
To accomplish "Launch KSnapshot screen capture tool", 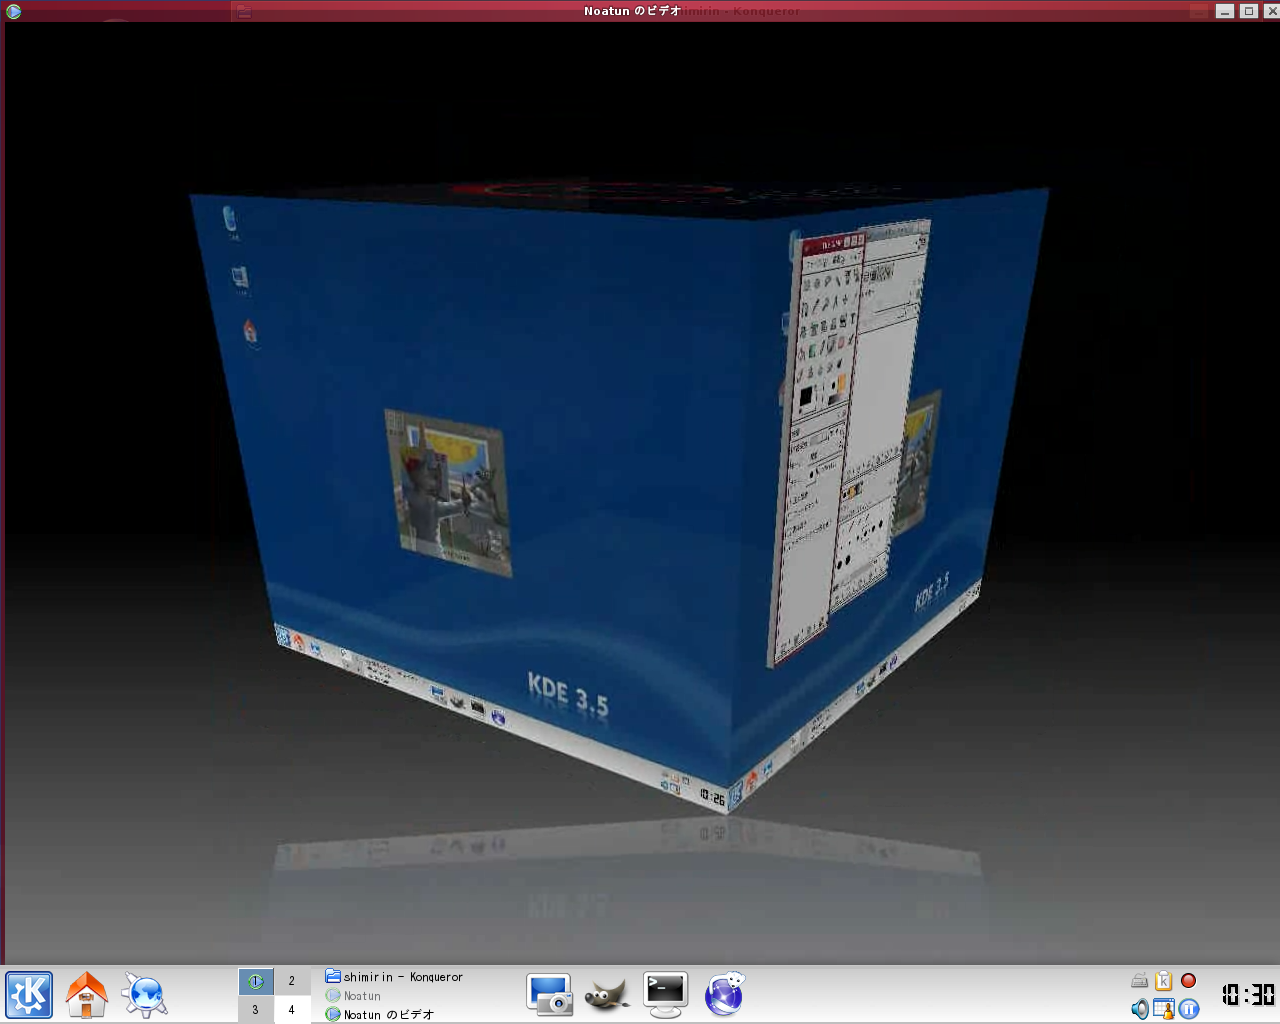I will (x=549, y=995).
